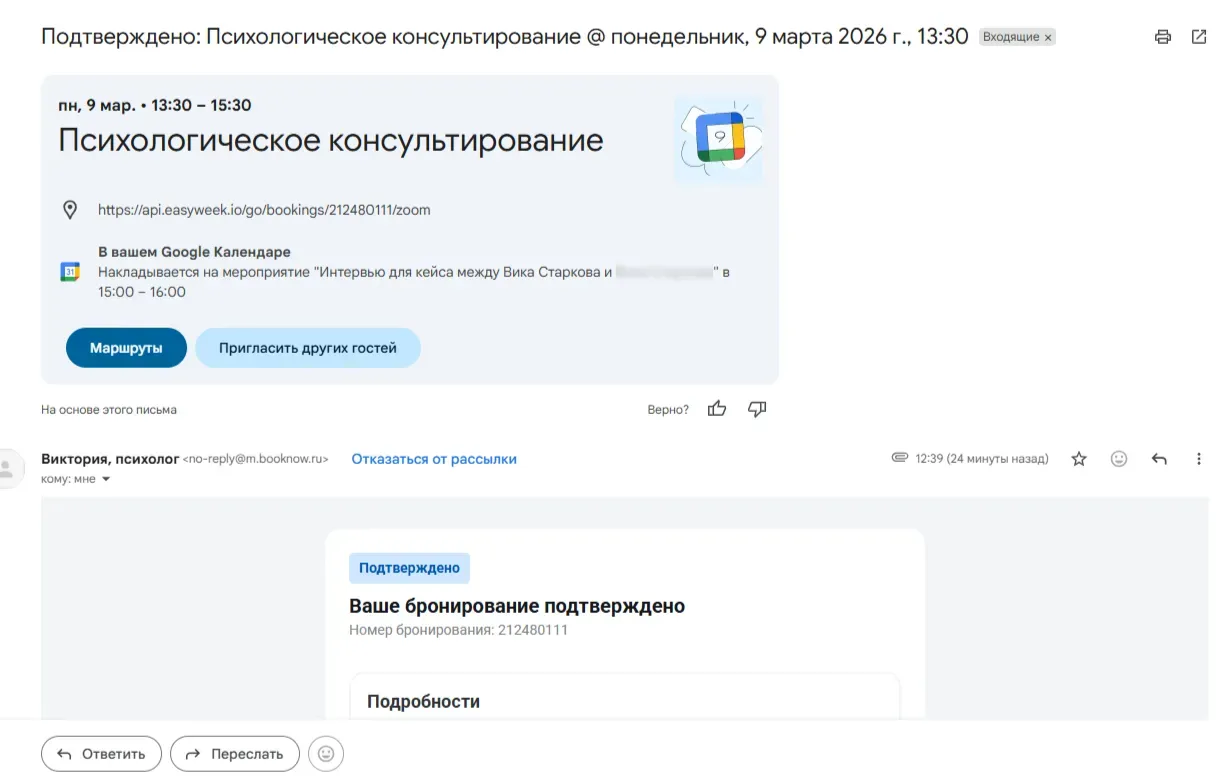Open the easyweek booking Zoom link

[x=264, y=209]
